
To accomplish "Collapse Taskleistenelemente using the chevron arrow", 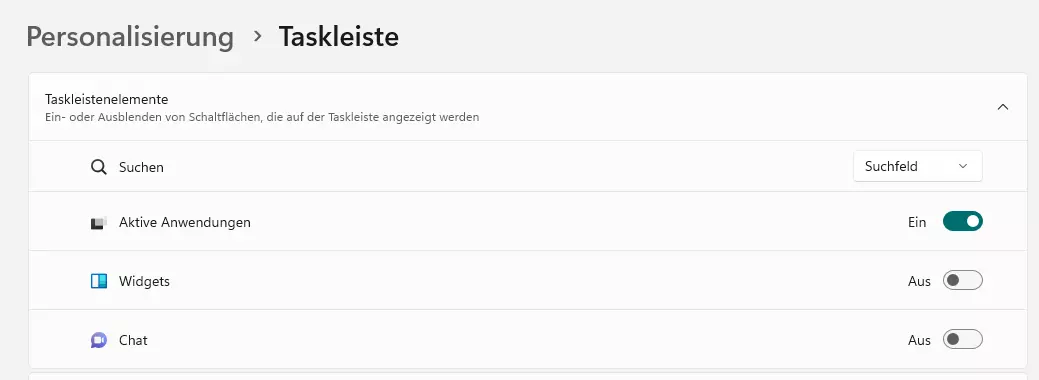I will click(x=1003, y=107).
